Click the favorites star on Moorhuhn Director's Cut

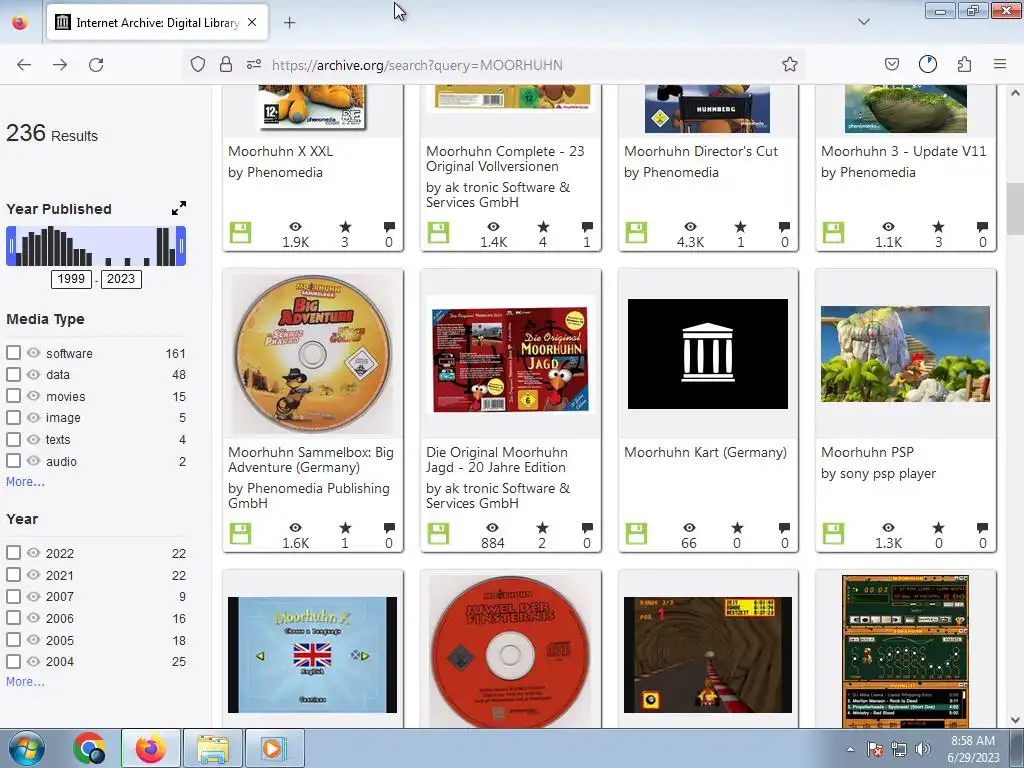click(x=740, y=227)
